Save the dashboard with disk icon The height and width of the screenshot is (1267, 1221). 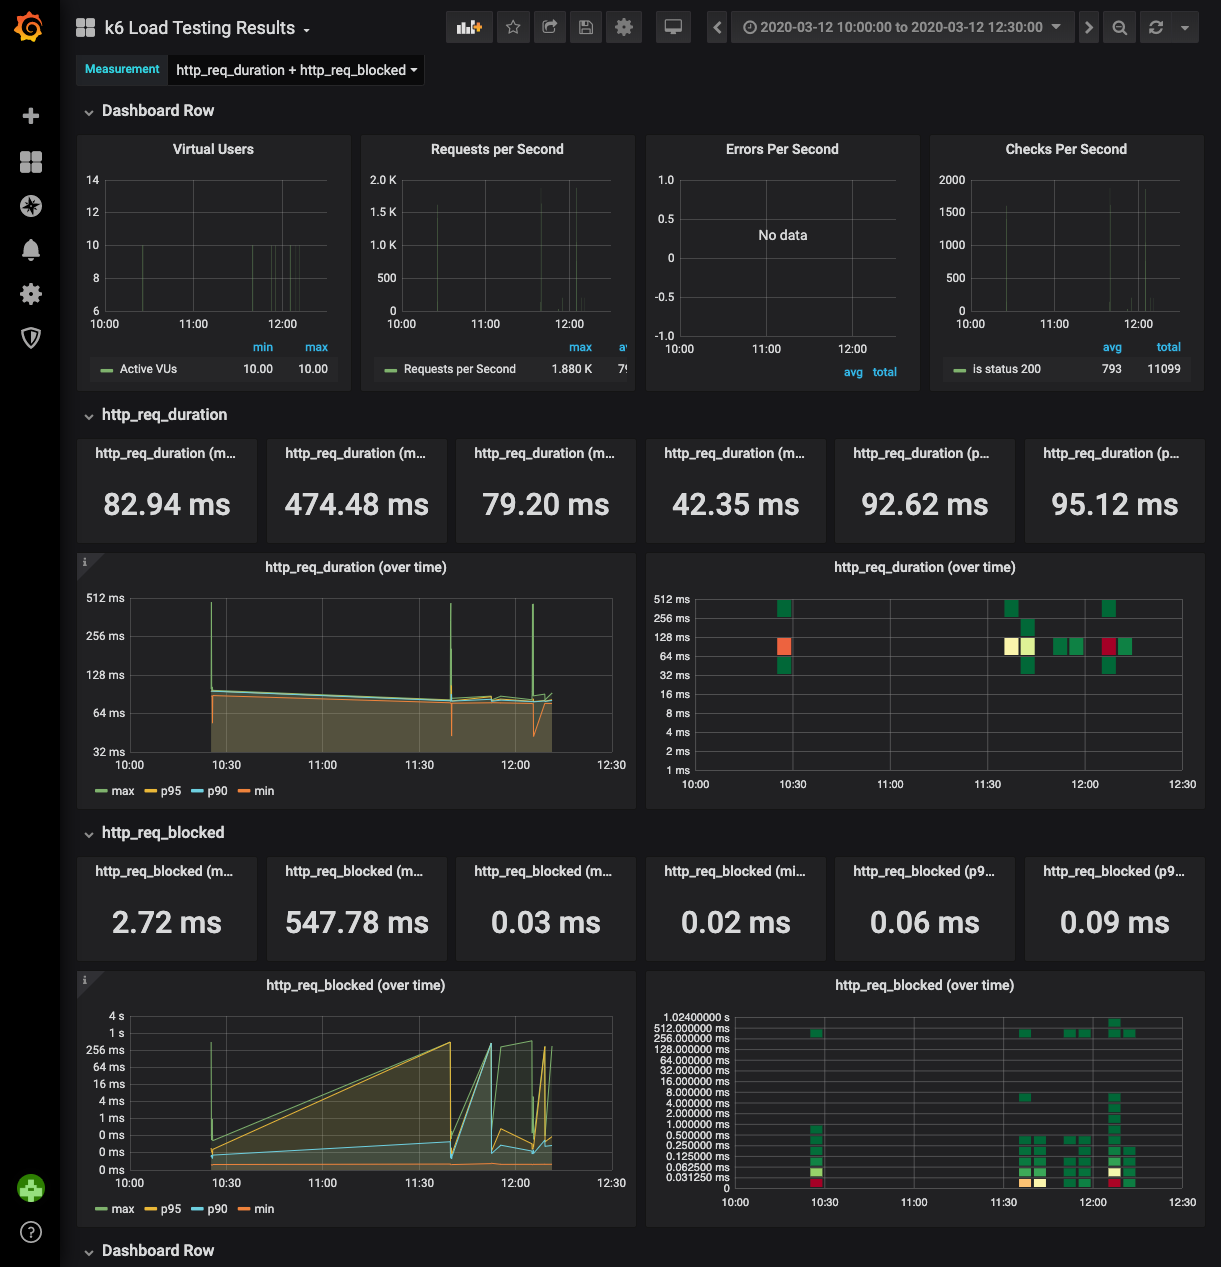click(586, 27)
